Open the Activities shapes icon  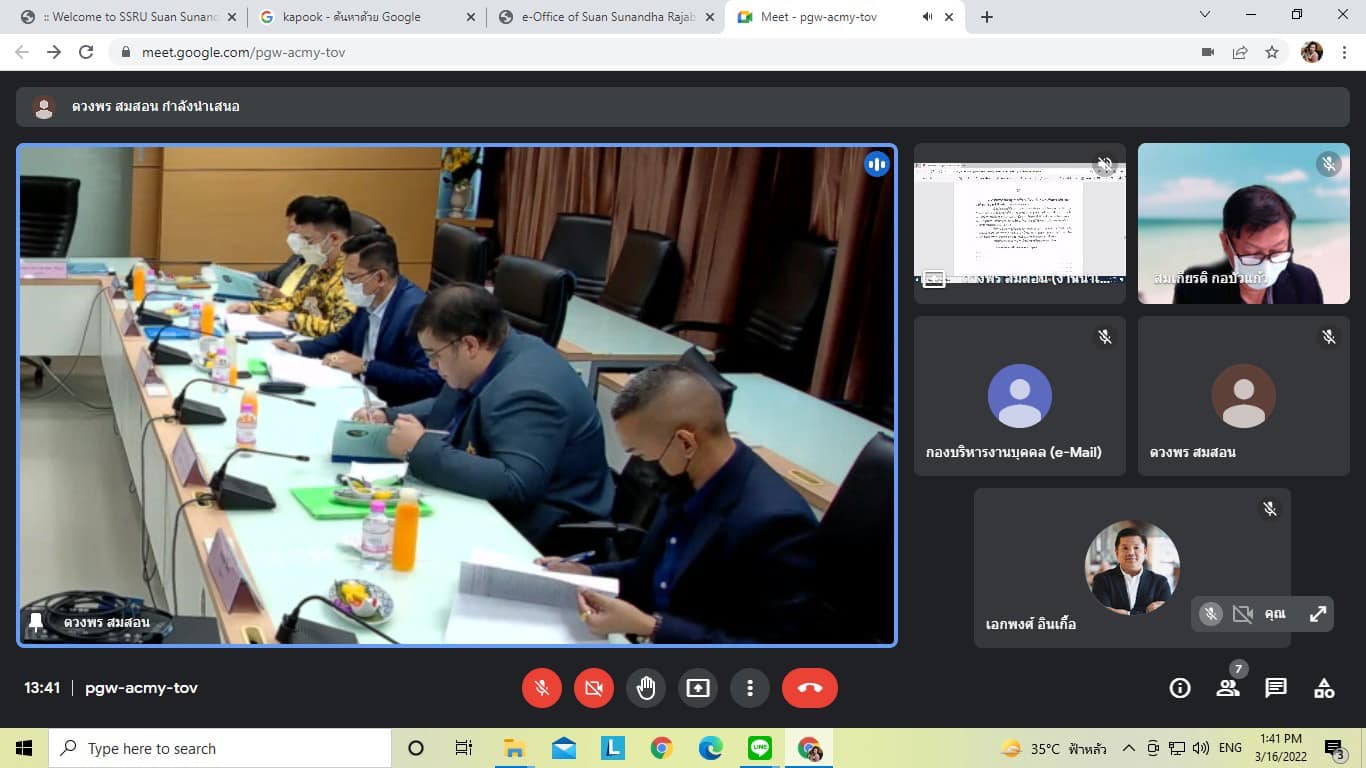tap(1324, 688)
